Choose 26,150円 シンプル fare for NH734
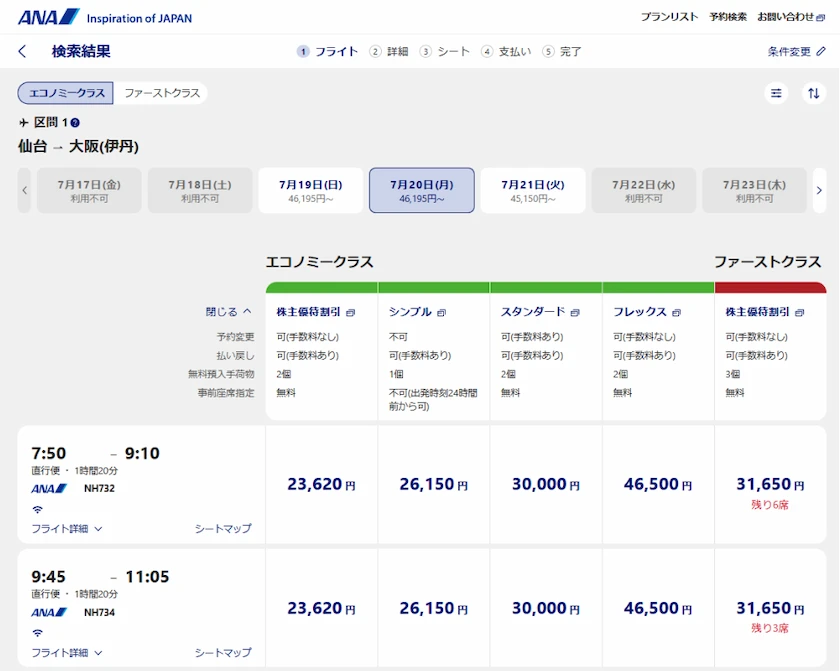 click(x=433, y=608)
